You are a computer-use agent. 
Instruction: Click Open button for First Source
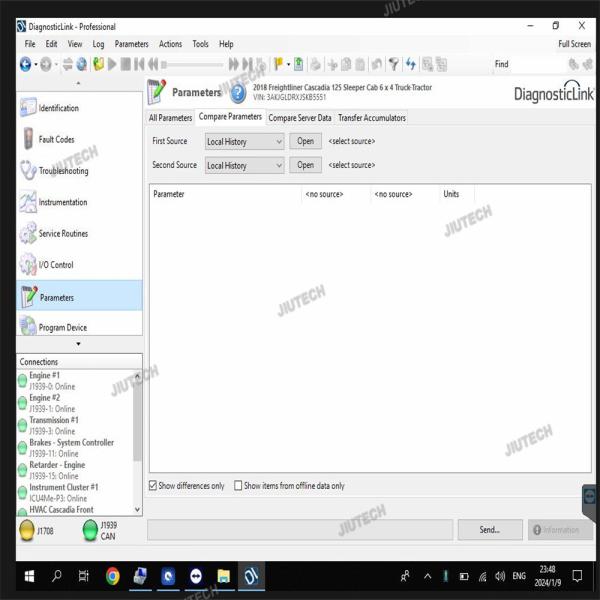point(305,142)
